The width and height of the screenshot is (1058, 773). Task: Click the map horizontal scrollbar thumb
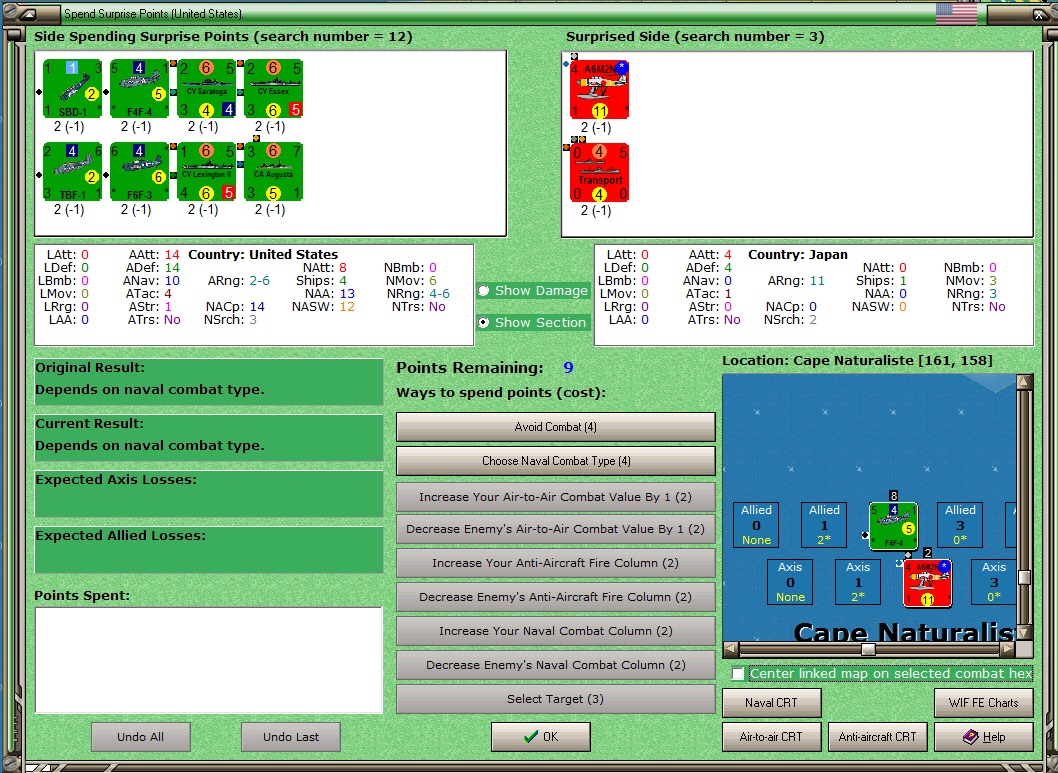868,650
